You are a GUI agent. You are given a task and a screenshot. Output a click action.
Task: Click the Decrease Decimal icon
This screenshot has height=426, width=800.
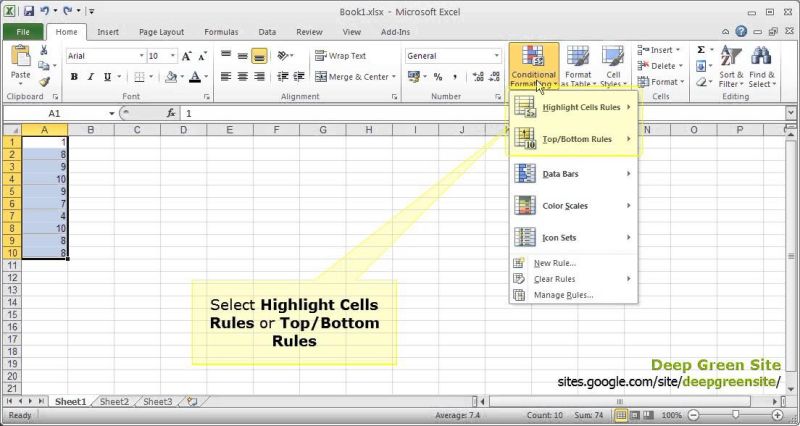(494, 77)
